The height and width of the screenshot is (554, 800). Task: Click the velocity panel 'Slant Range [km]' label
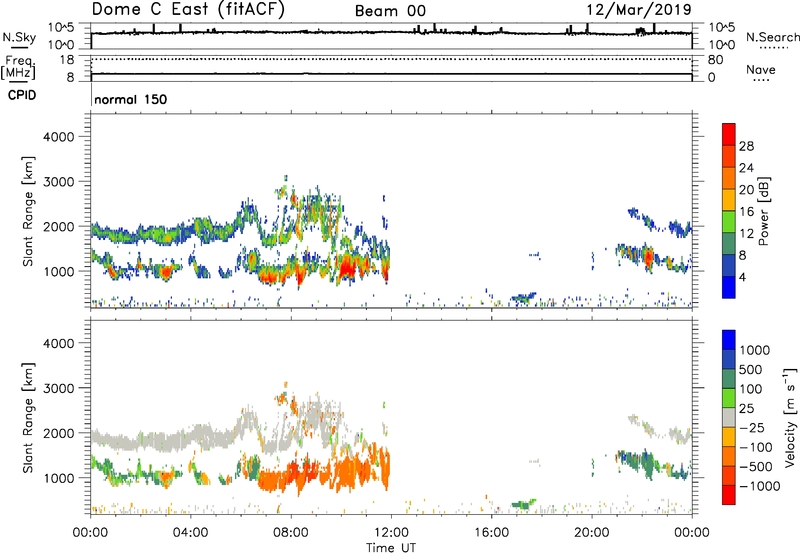(x=28, y=418)
